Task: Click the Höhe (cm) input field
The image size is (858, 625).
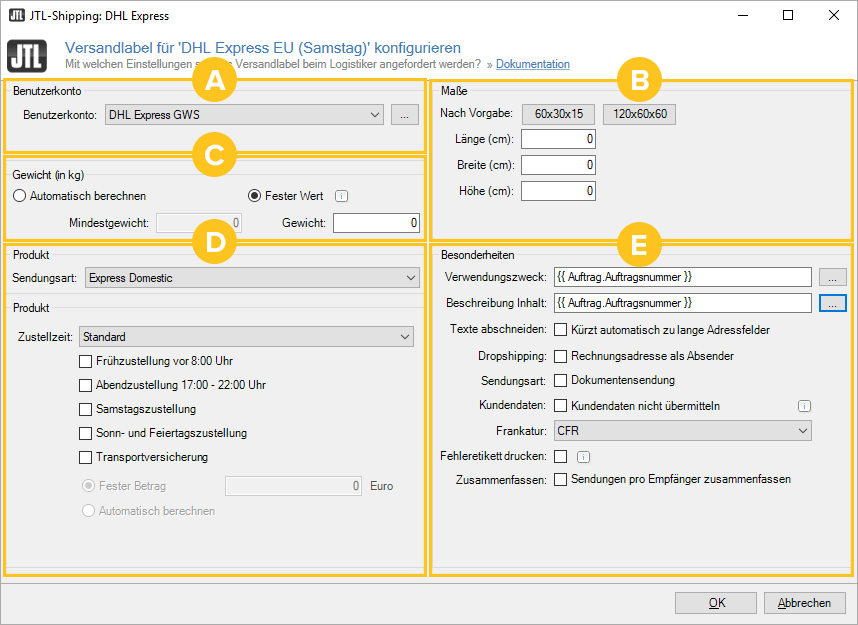Action: pos(558,192)
